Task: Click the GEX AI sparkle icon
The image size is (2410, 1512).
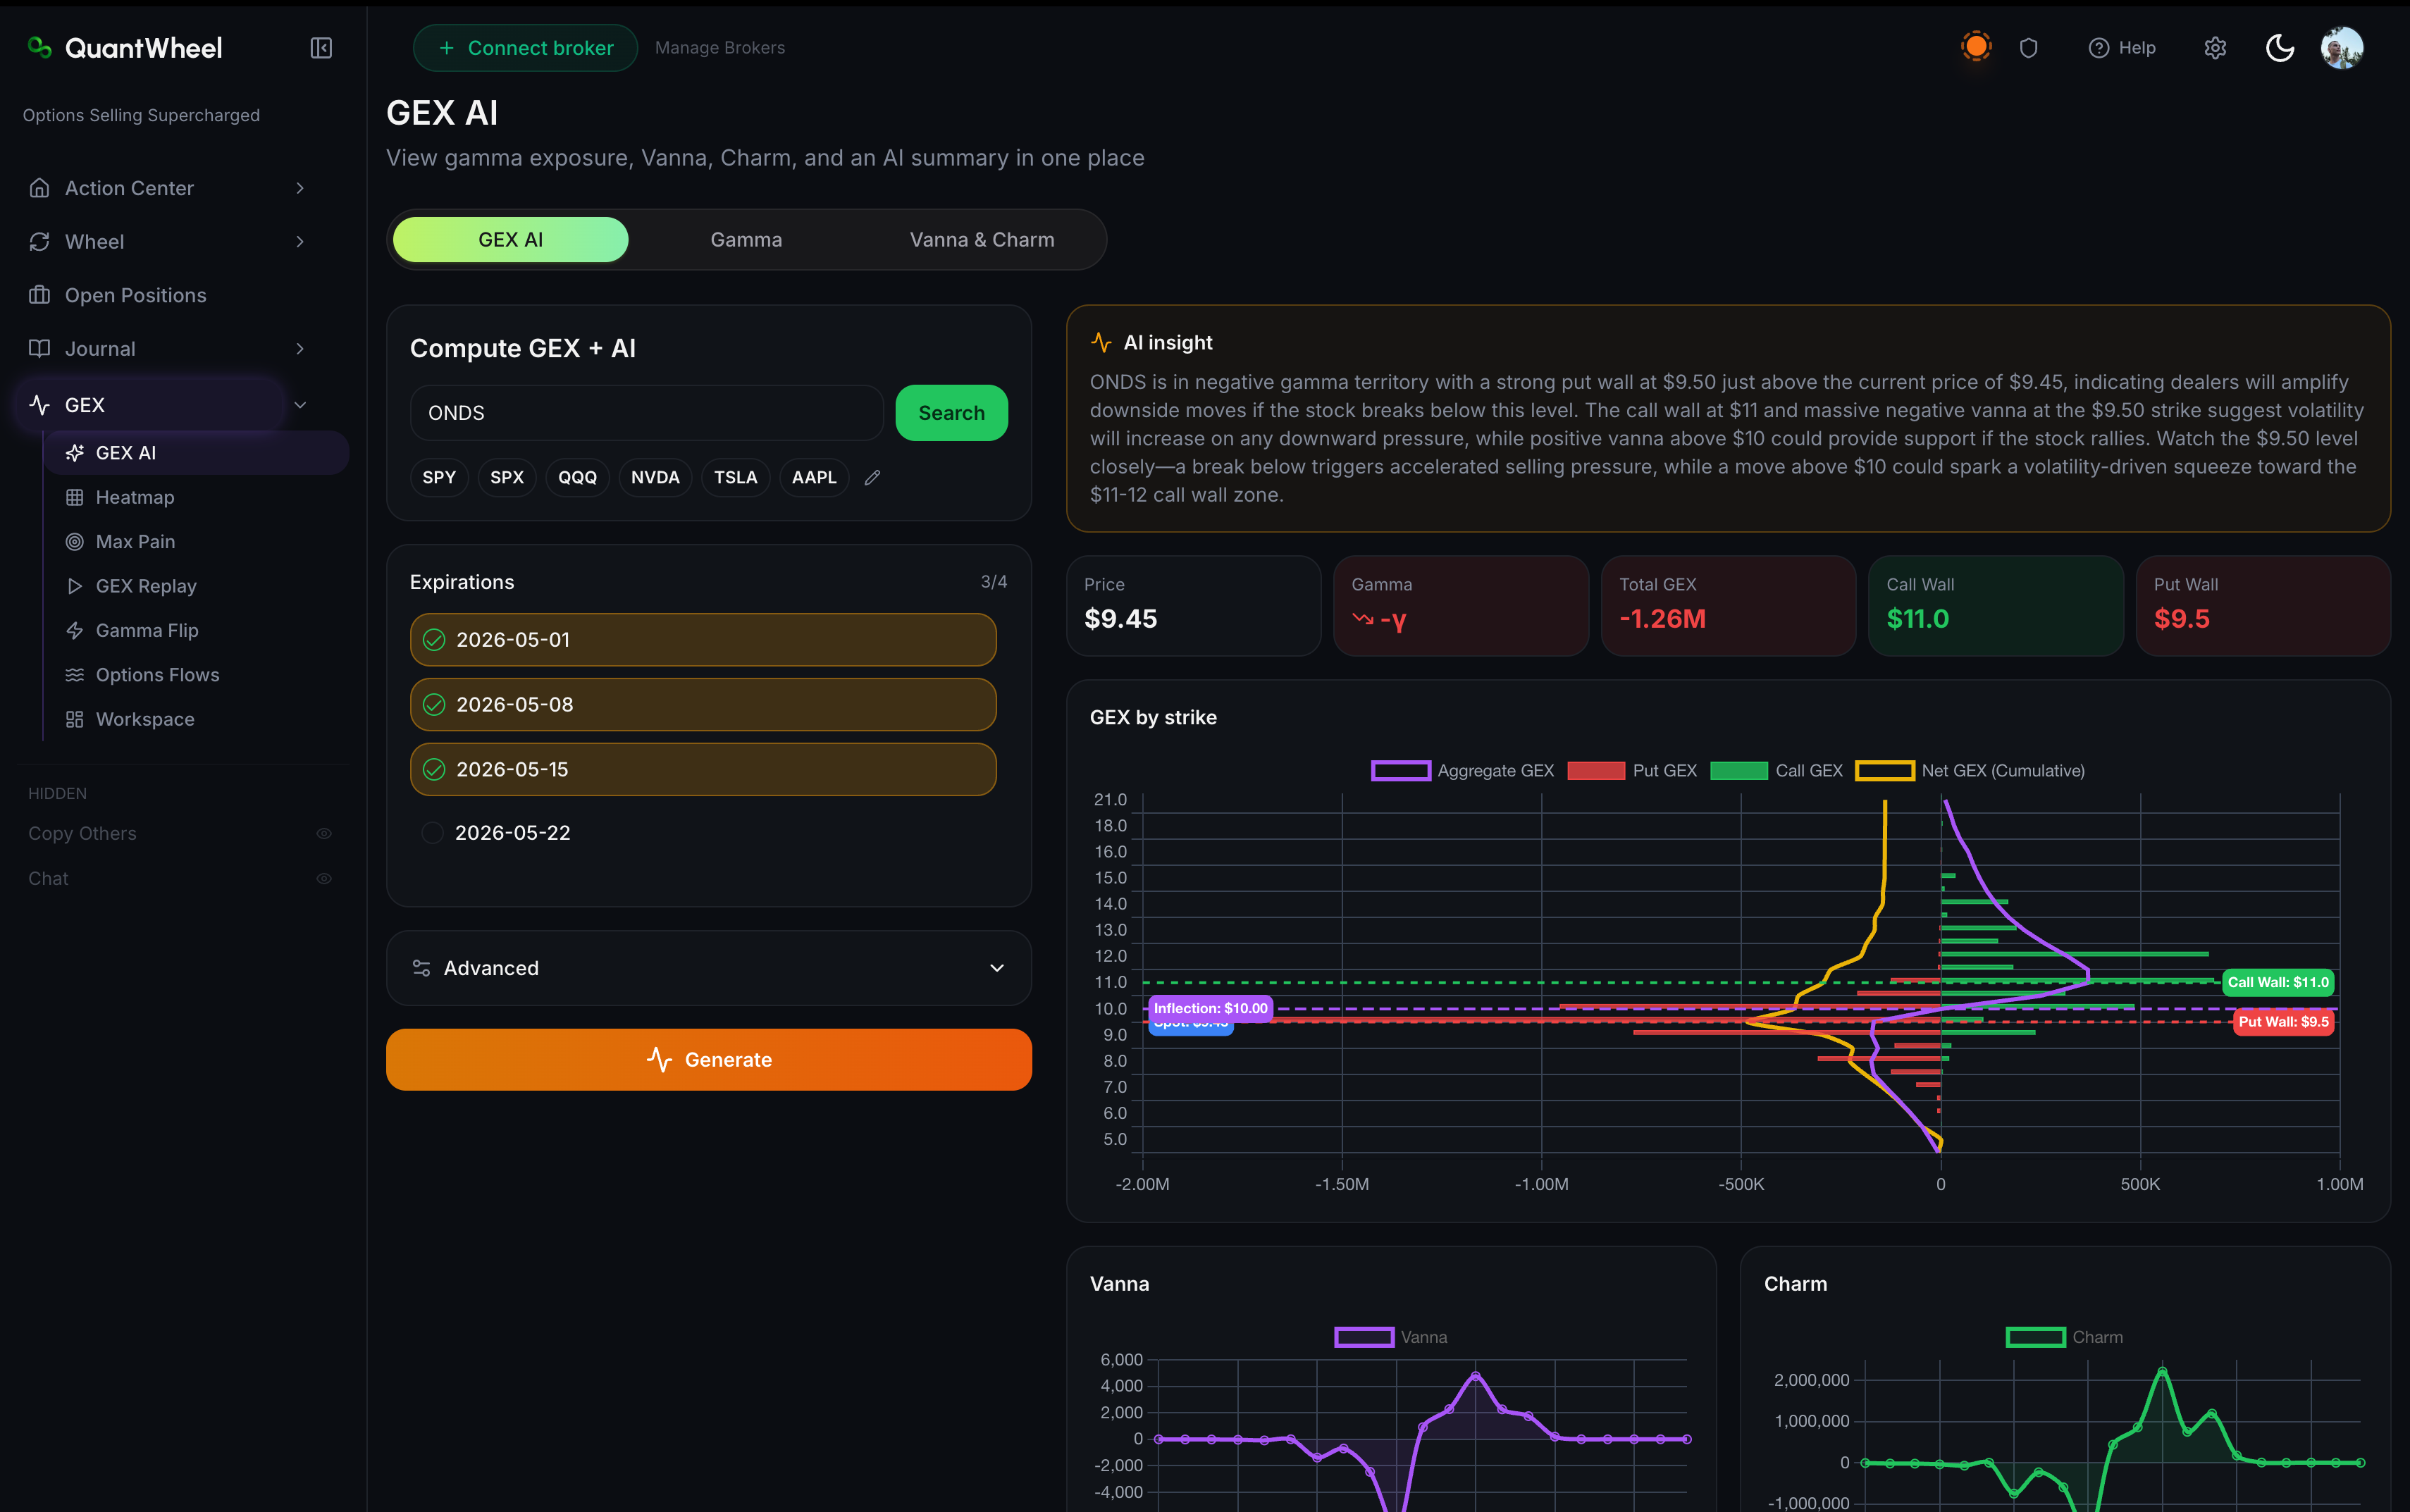Action: (74, 453)
